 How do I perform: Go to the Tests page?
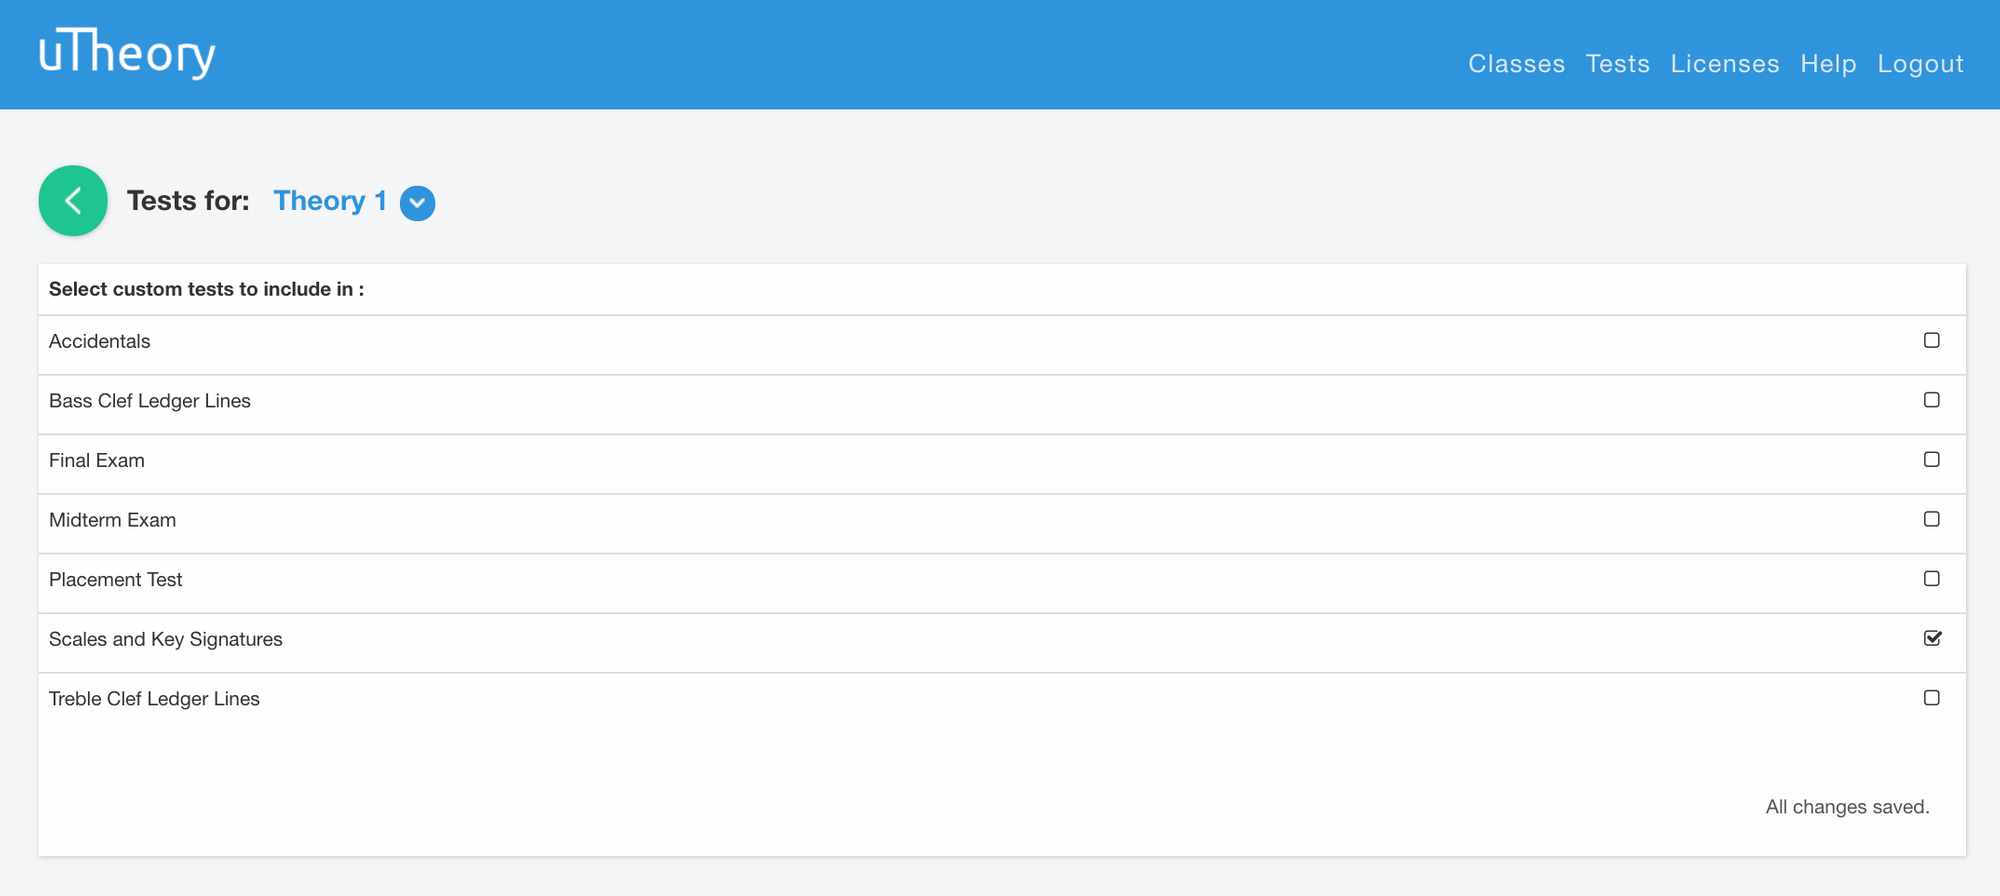point(1617,64)
